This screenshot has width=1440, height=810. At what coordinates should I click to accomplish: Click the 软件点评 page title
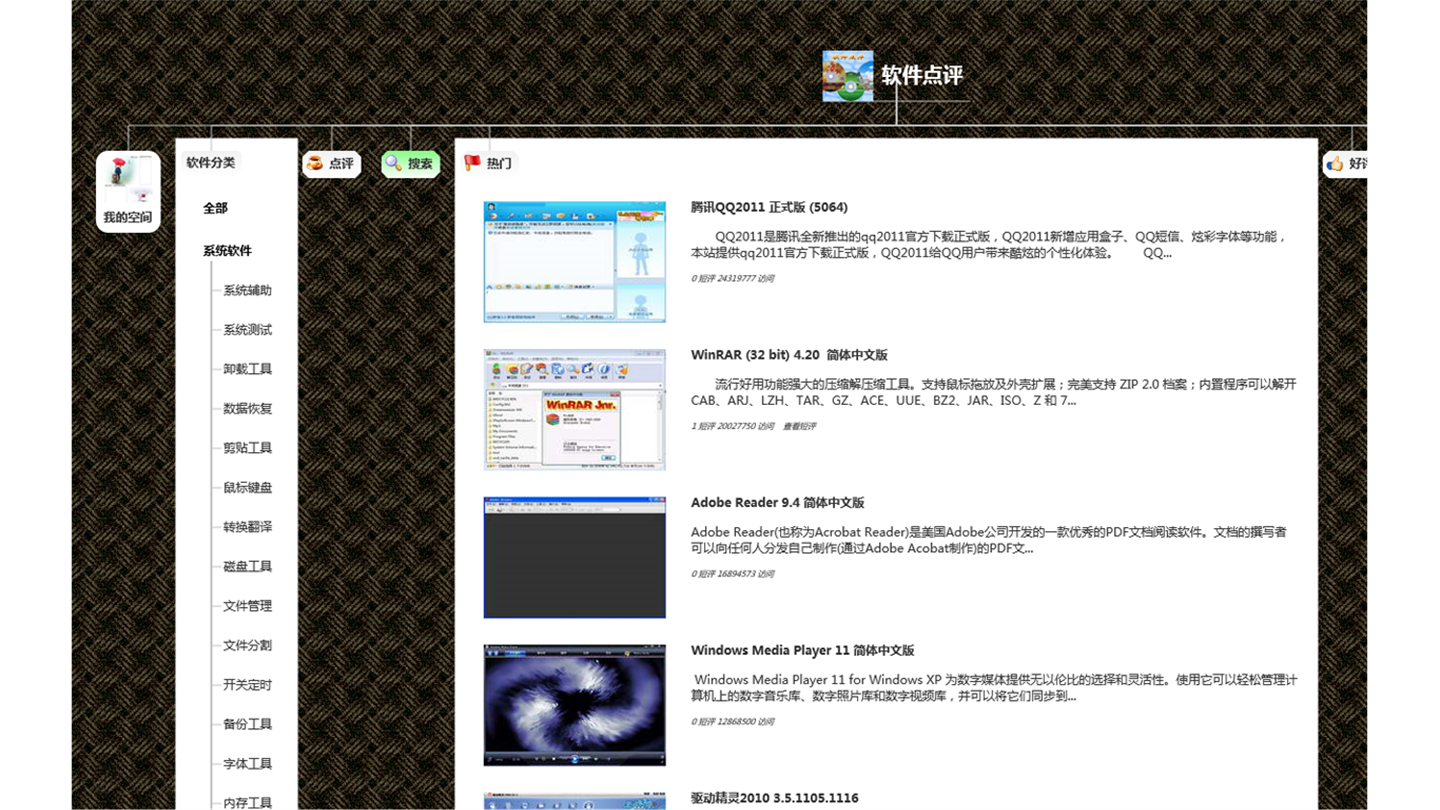pyautogui.click(x=922, y=76)
